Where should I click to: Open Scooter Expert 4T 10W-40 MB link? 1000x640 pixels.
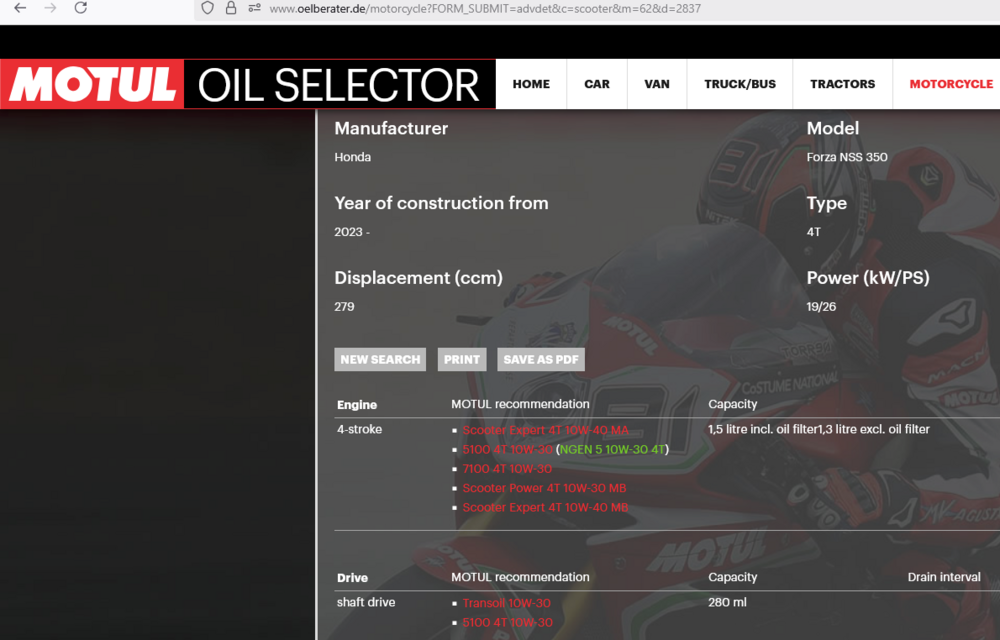pos(545,507)
